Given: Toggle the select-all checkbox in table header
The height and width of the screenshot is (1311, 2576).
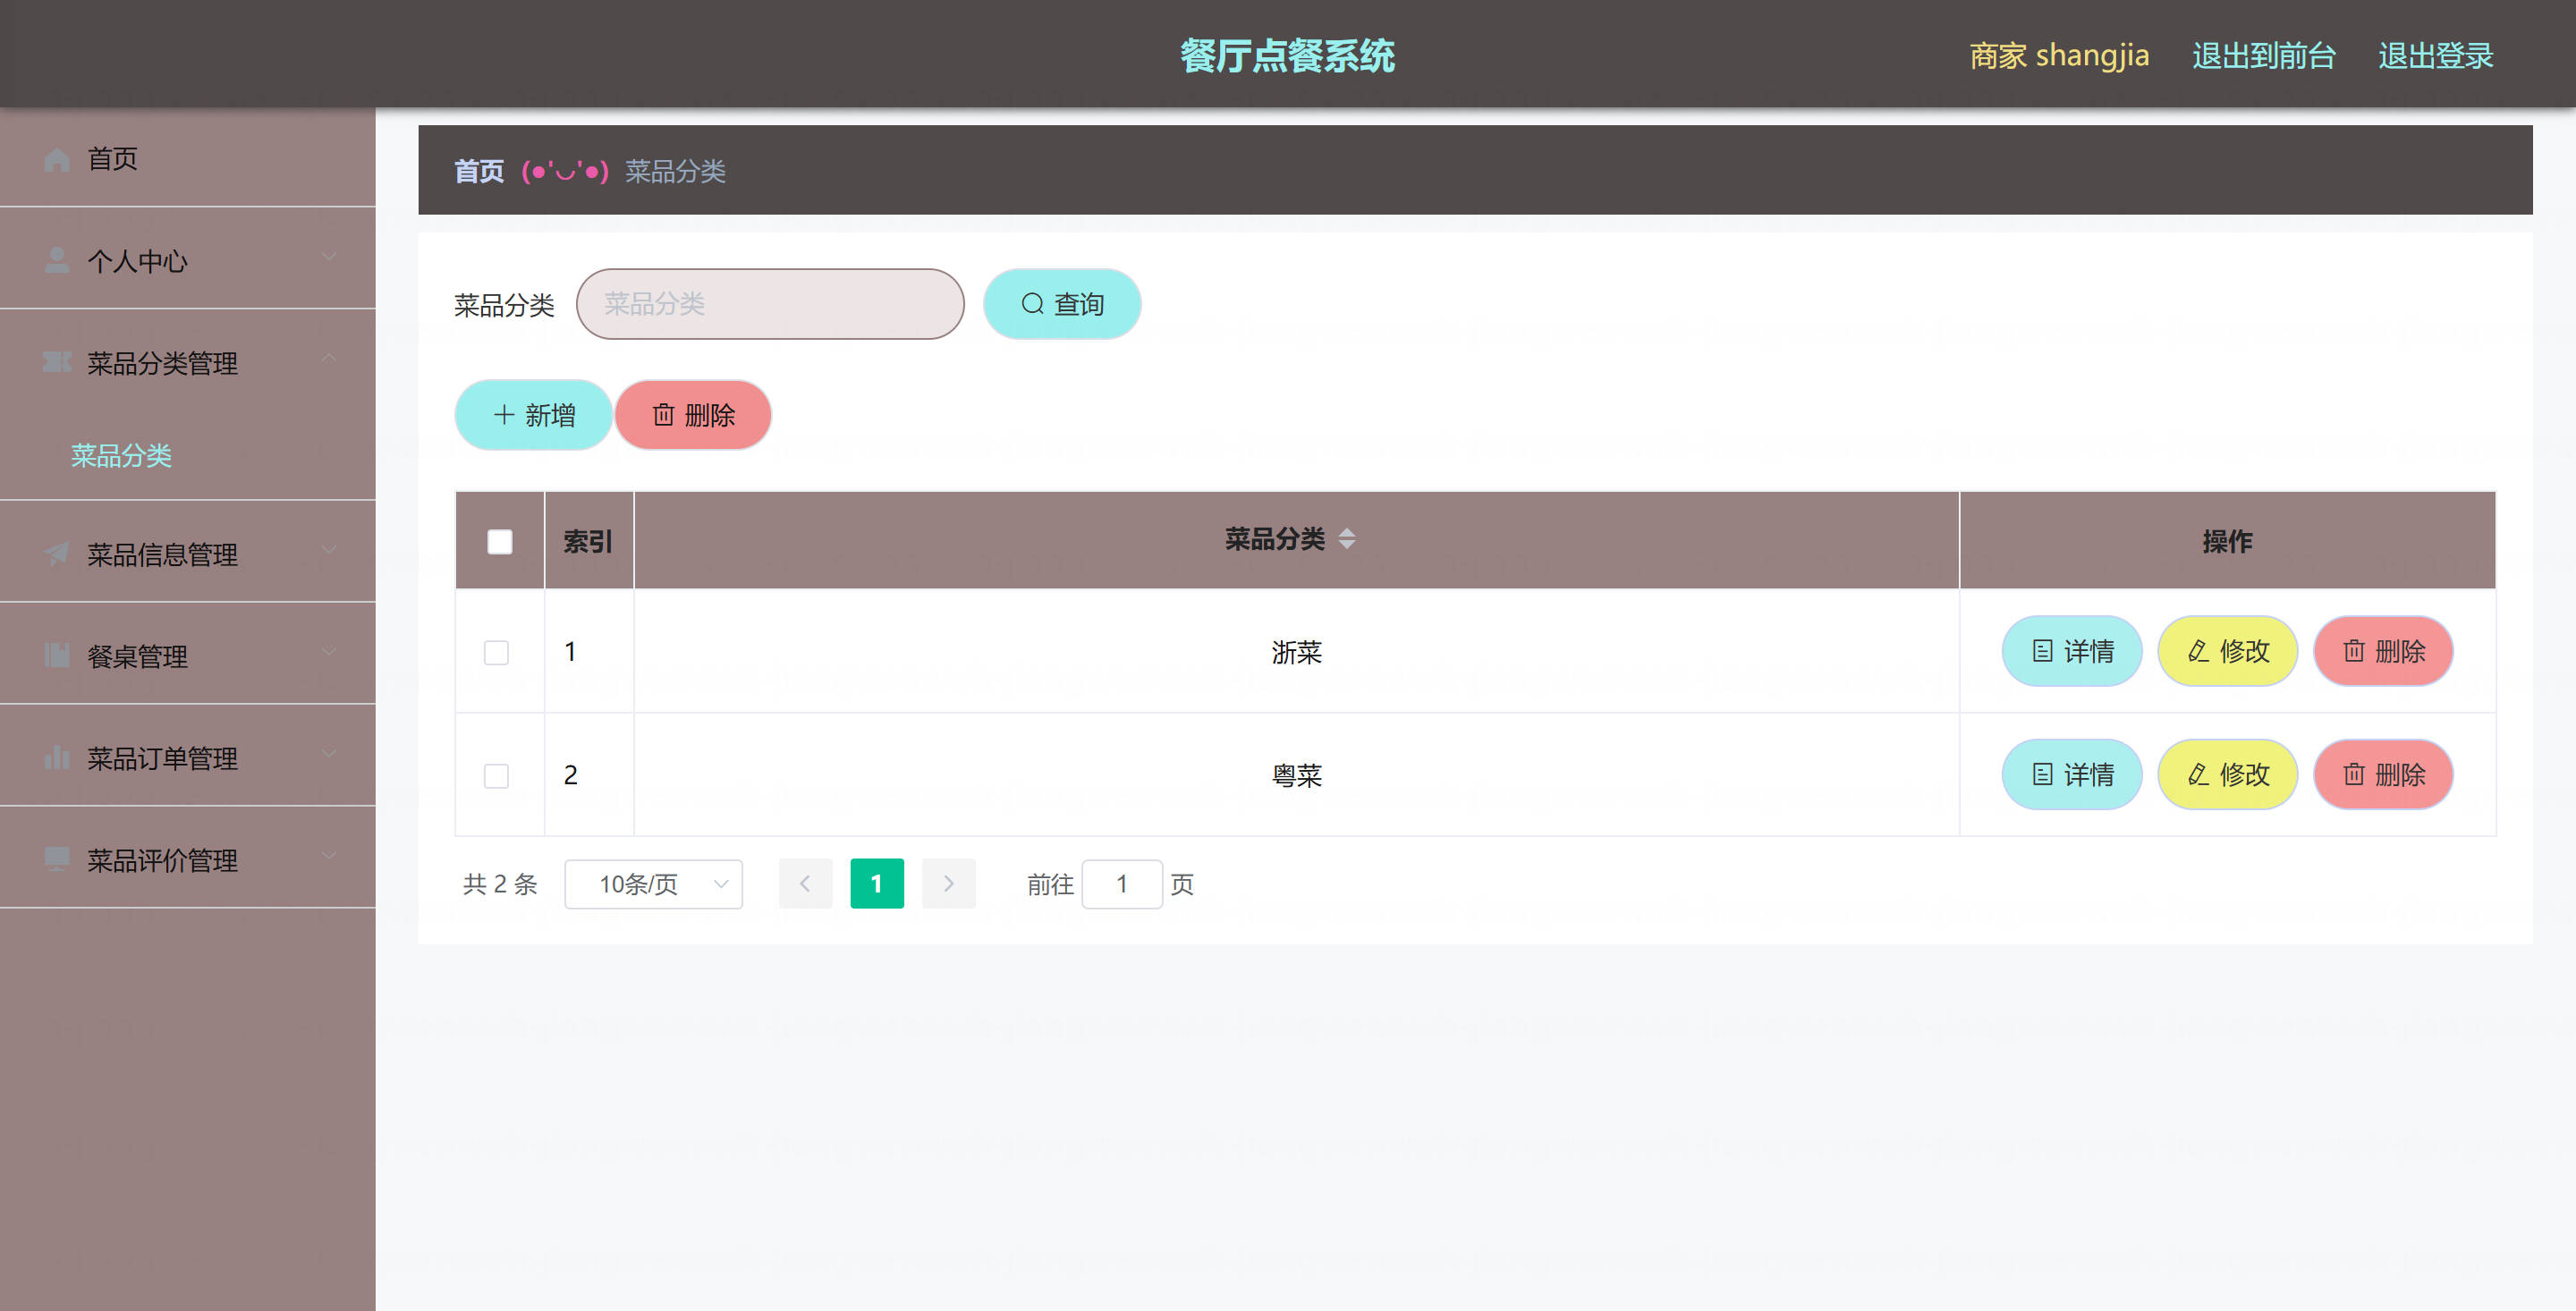Looking at the screenshot, I should click(499, 542).
